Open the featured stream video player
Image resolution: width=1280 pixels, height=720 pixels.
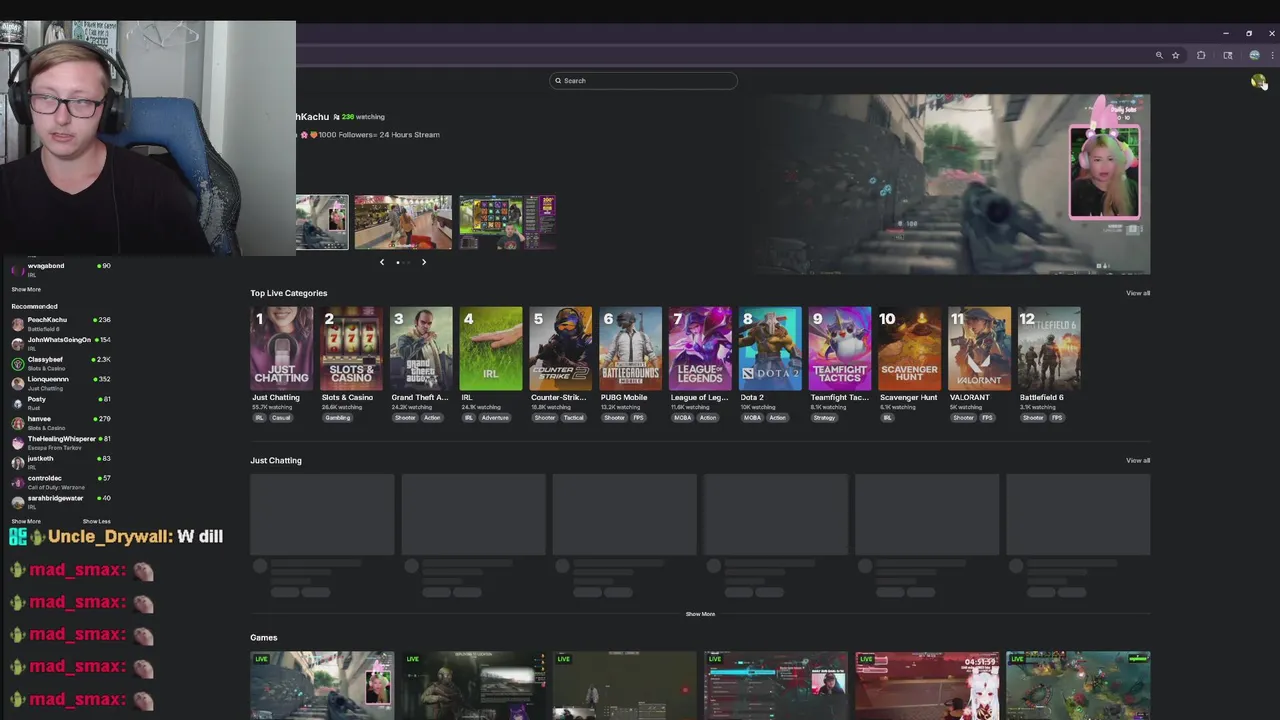952,184
